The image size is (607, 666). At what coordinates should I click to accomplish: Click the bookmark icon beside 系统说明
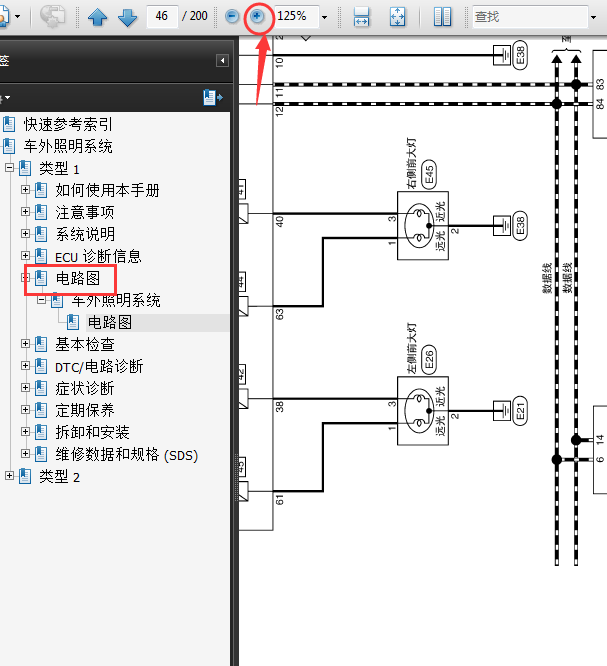[x=41, y=234]
